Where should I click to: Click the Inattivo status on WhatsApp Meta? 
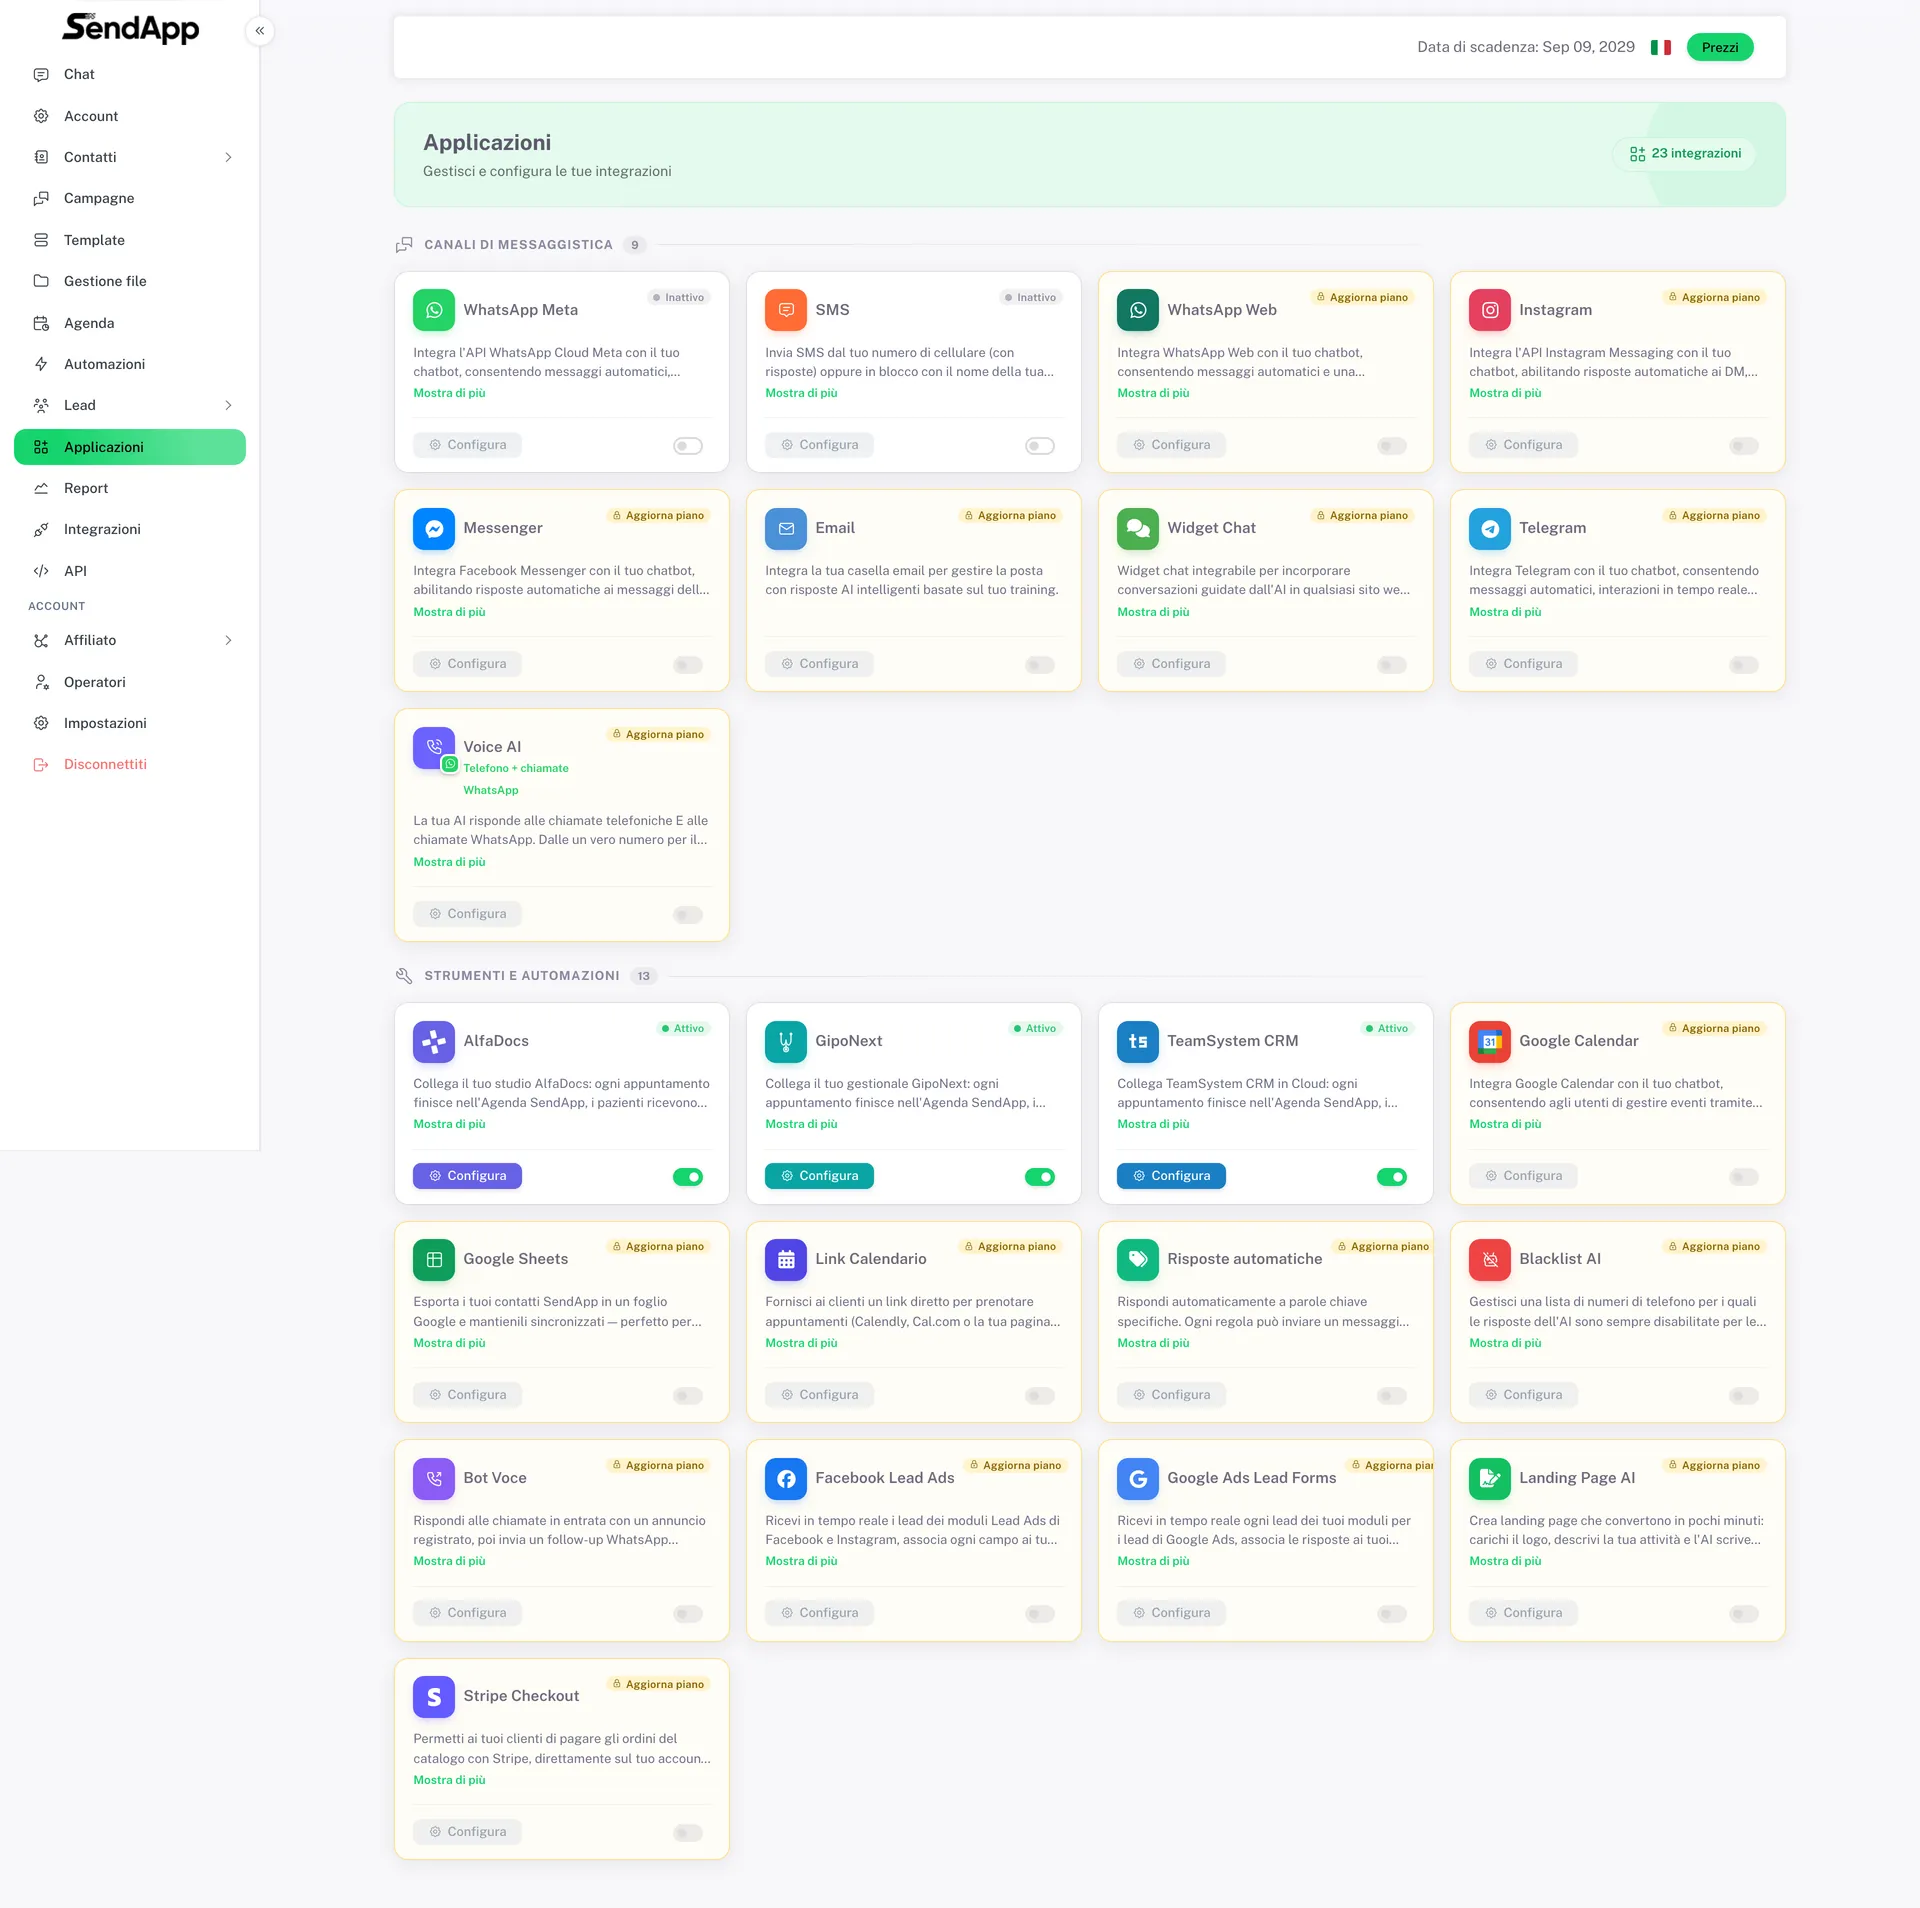678,297
